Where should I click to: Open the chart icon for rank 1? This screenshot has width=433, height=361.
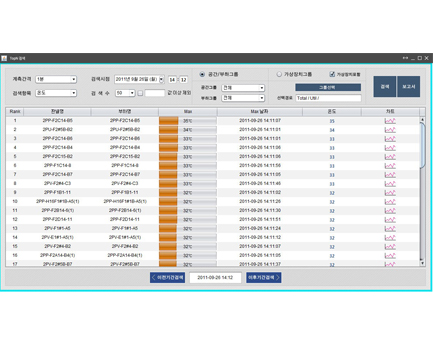(x=390, y=121)
